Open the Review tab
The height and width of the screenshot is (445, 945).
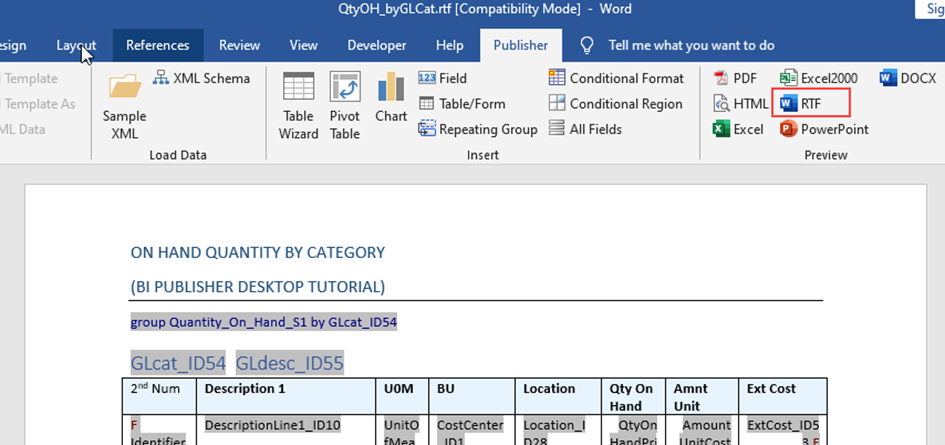click(x=239, y=45)
